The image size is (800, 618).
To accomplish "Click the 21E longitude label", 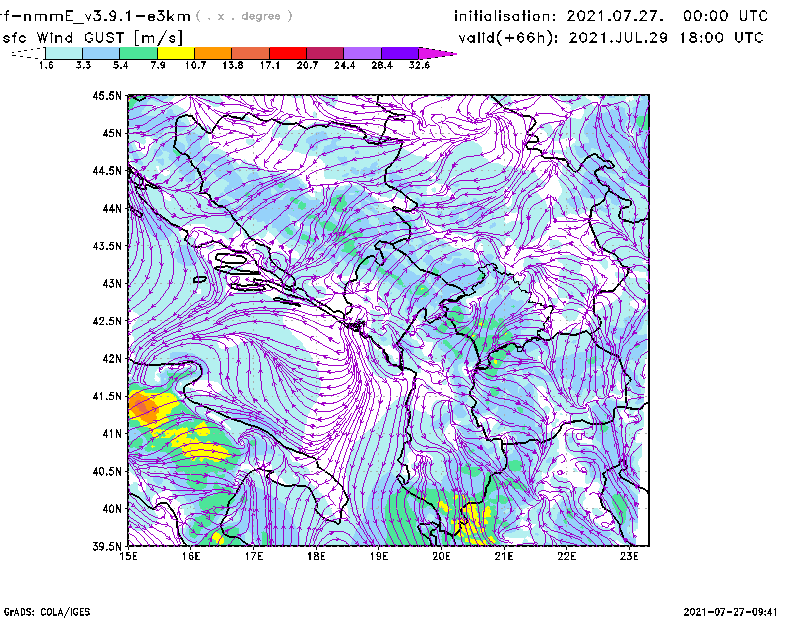I will click(504, 556).
